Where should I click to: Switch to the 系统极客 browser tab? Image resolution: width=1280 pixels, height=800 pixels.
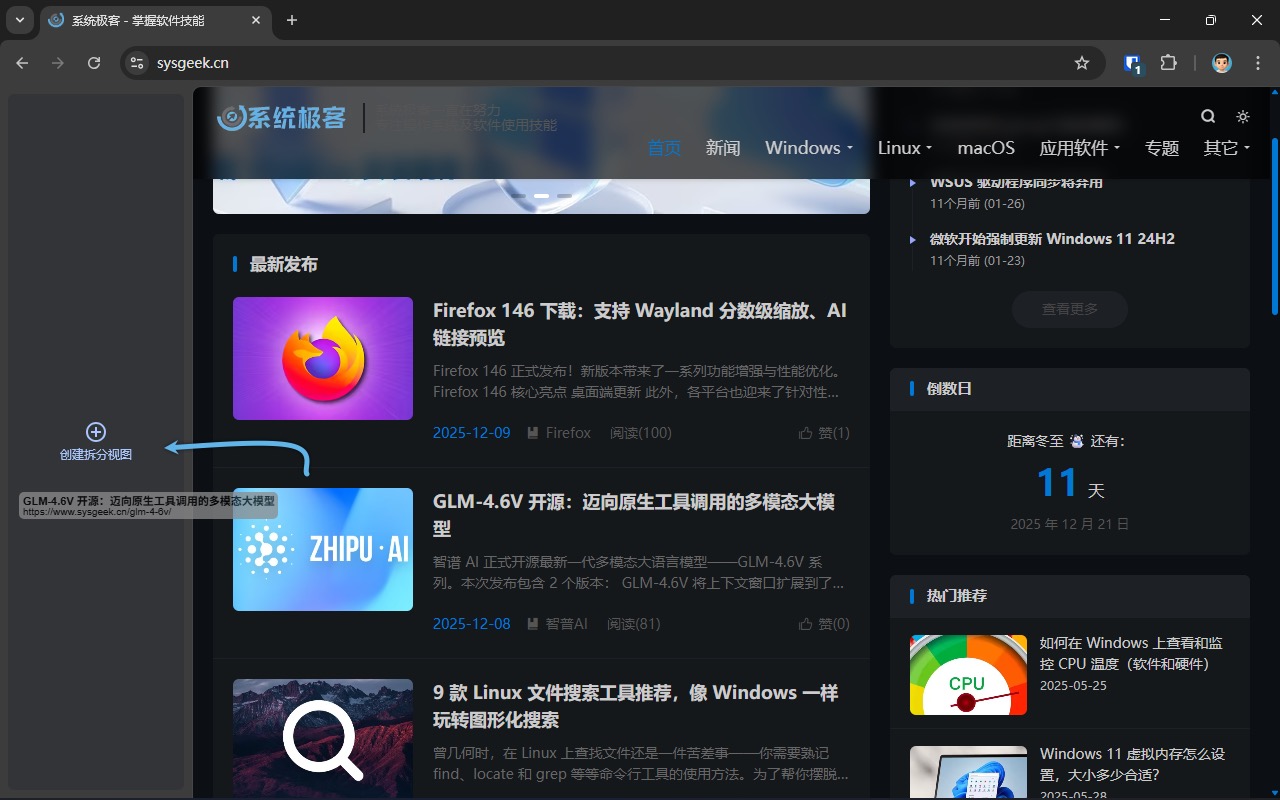click(140, 20)
